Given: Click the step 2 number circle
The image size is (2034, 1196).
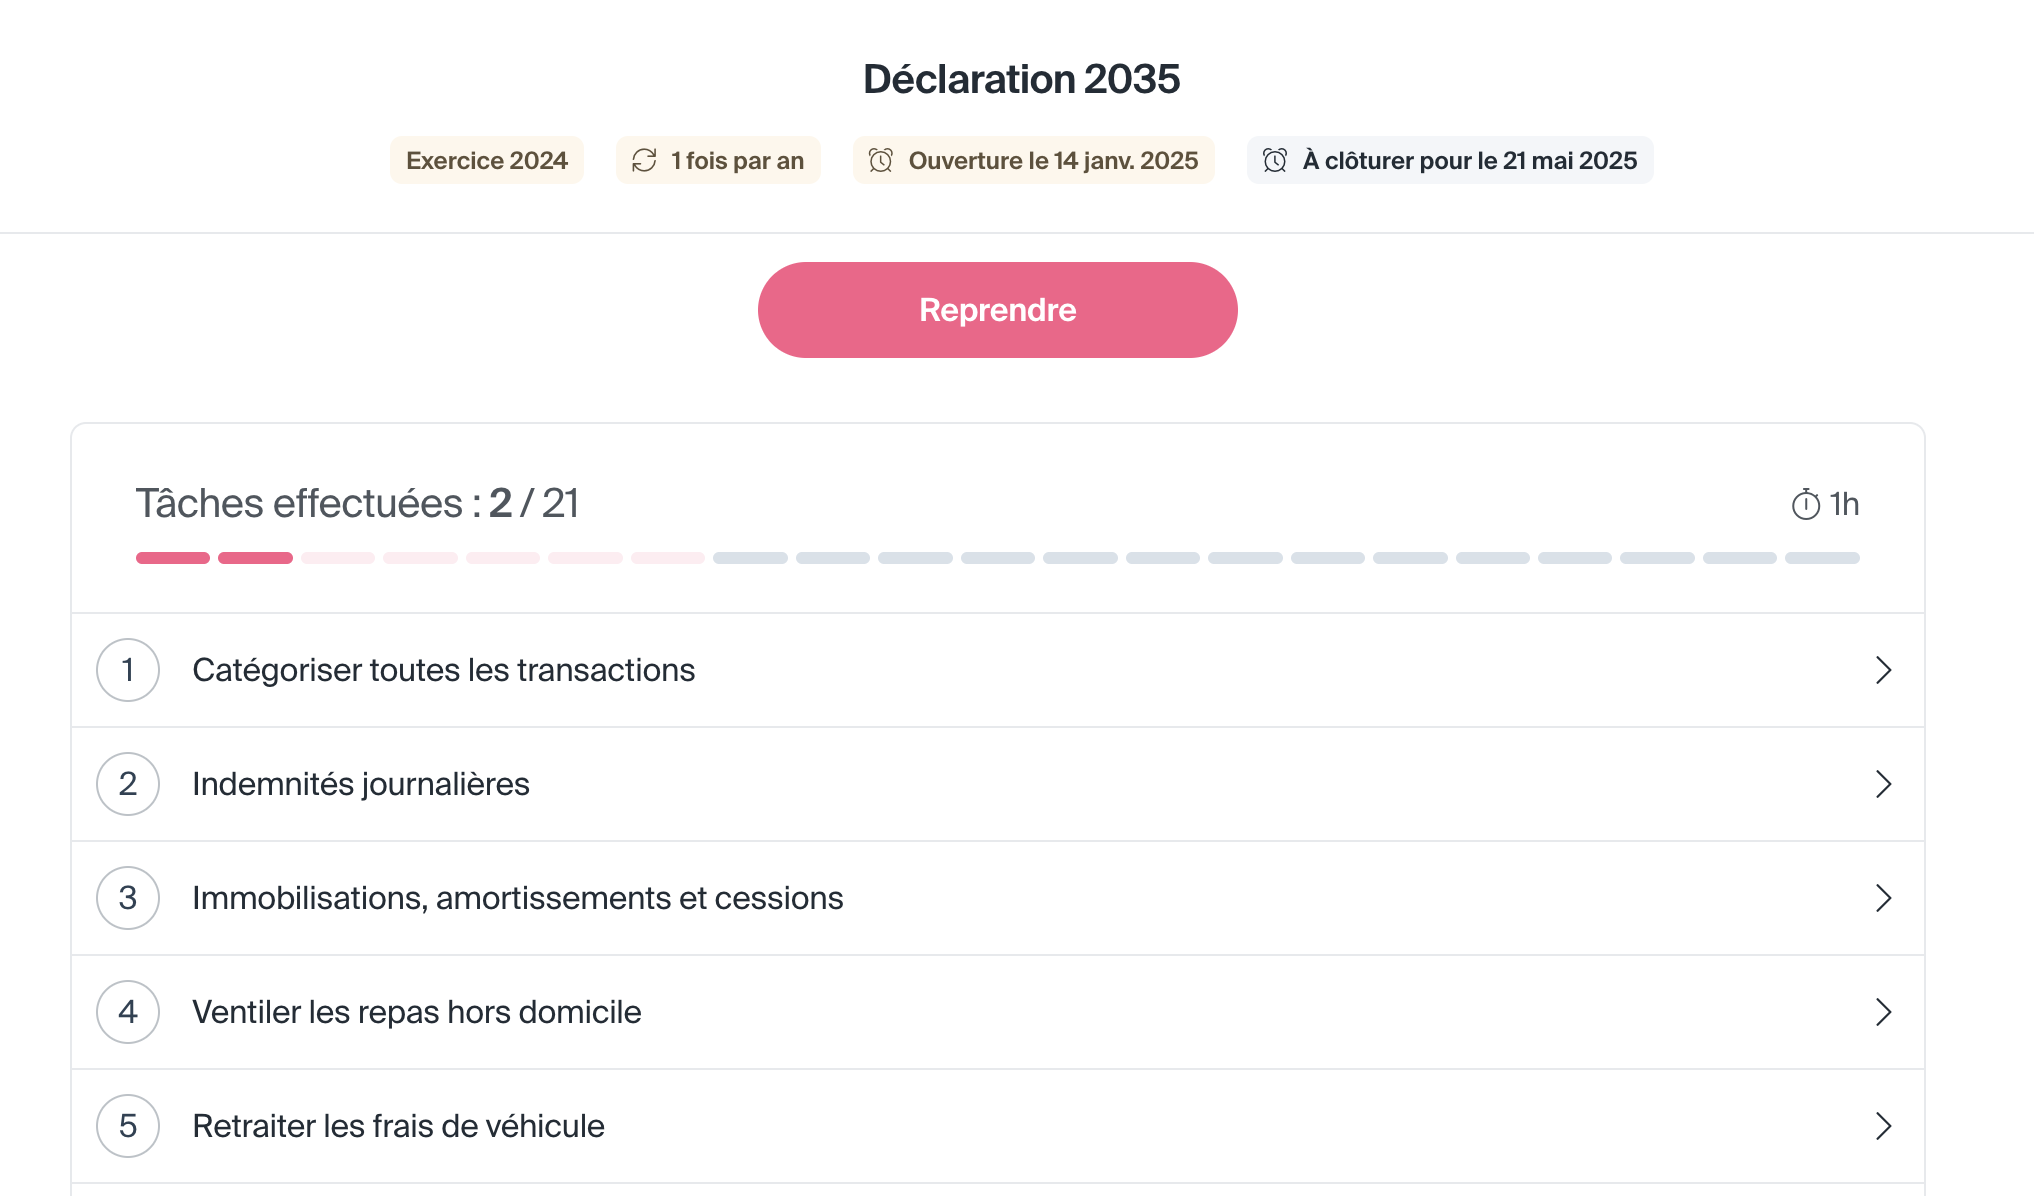Looking at the screenshot, I should click(x=128, y=784).
